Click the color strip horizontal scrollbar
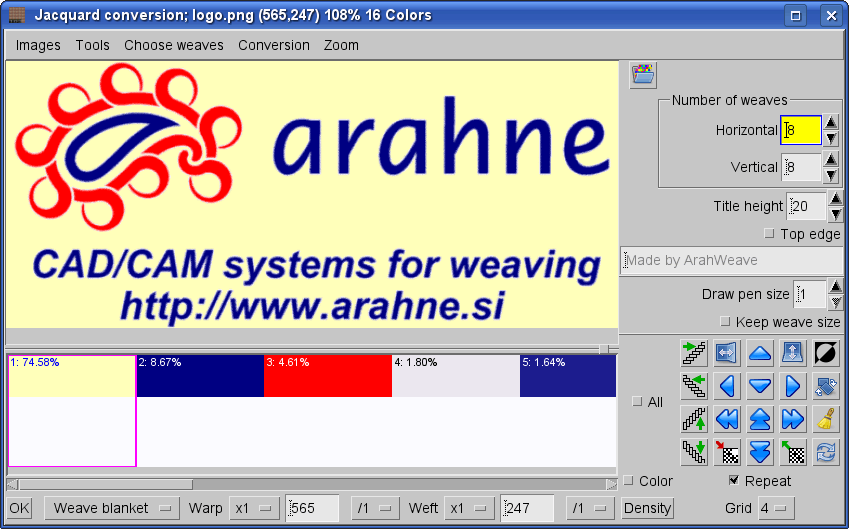Viewport: 849px width, 529px height. click(312, 484)
